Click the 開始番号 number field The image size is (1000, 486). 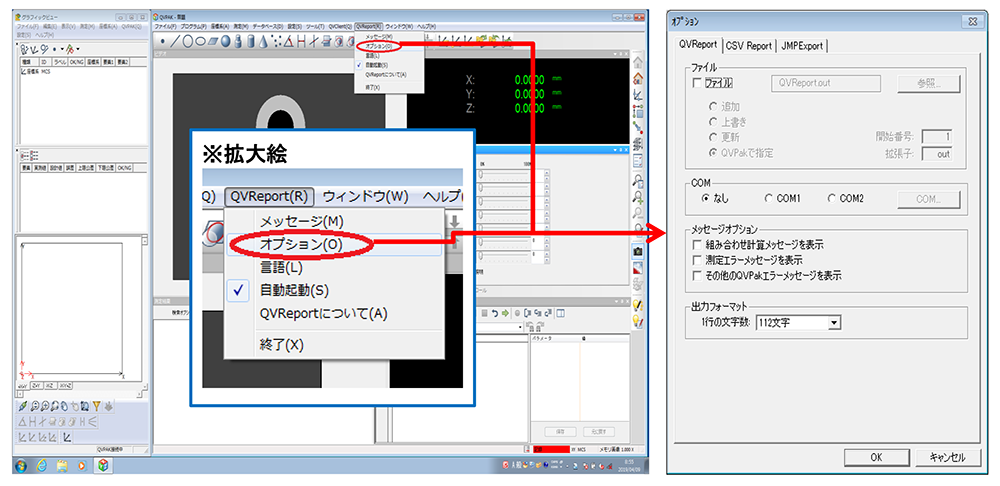(x=937, y=136)
